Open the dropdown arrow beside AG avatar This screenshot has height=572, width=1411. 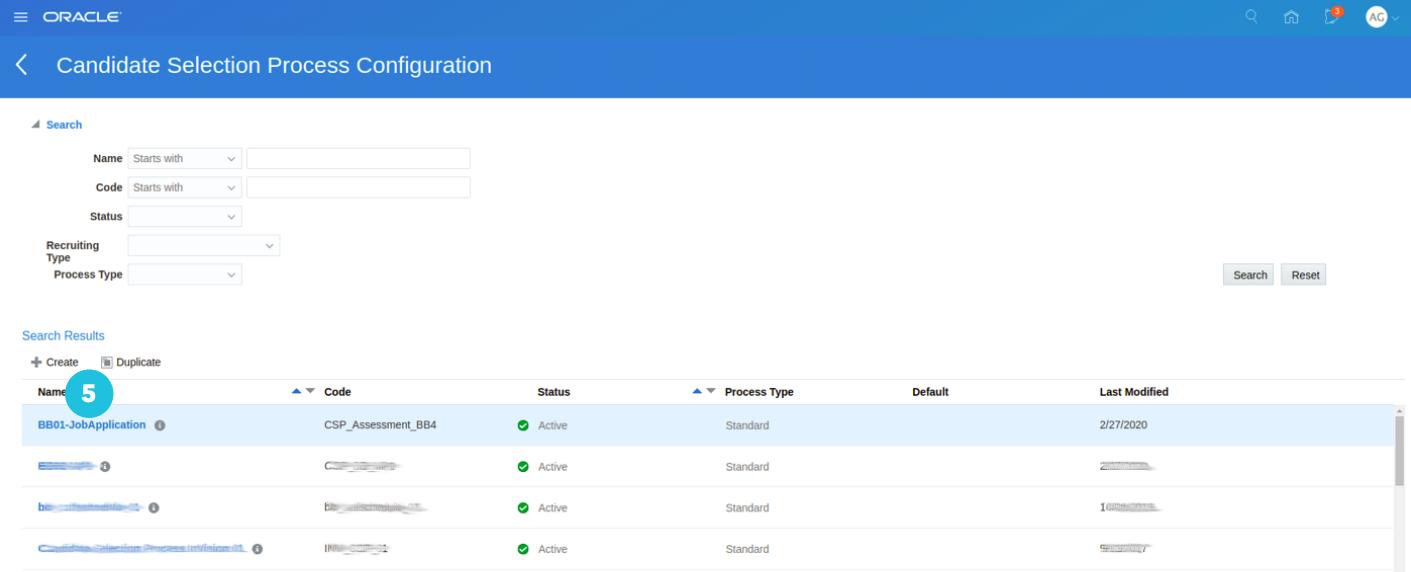point(1395,18)
